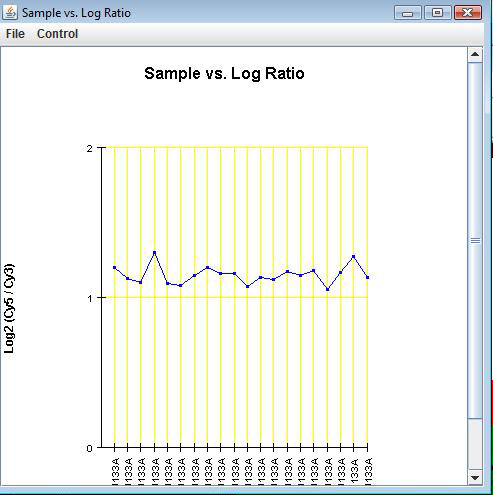Click the vertical scrollbar thumb
Screen dimensions: 493x495
point(475,240)
